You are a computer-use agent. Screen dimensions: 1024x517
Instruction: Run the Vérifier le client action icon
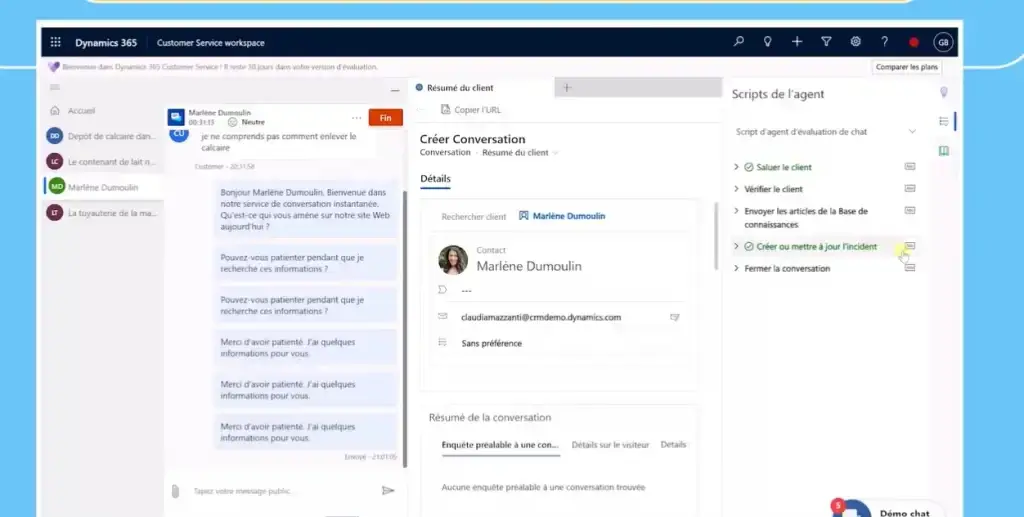pyautogui.click(x=910, y=189)
